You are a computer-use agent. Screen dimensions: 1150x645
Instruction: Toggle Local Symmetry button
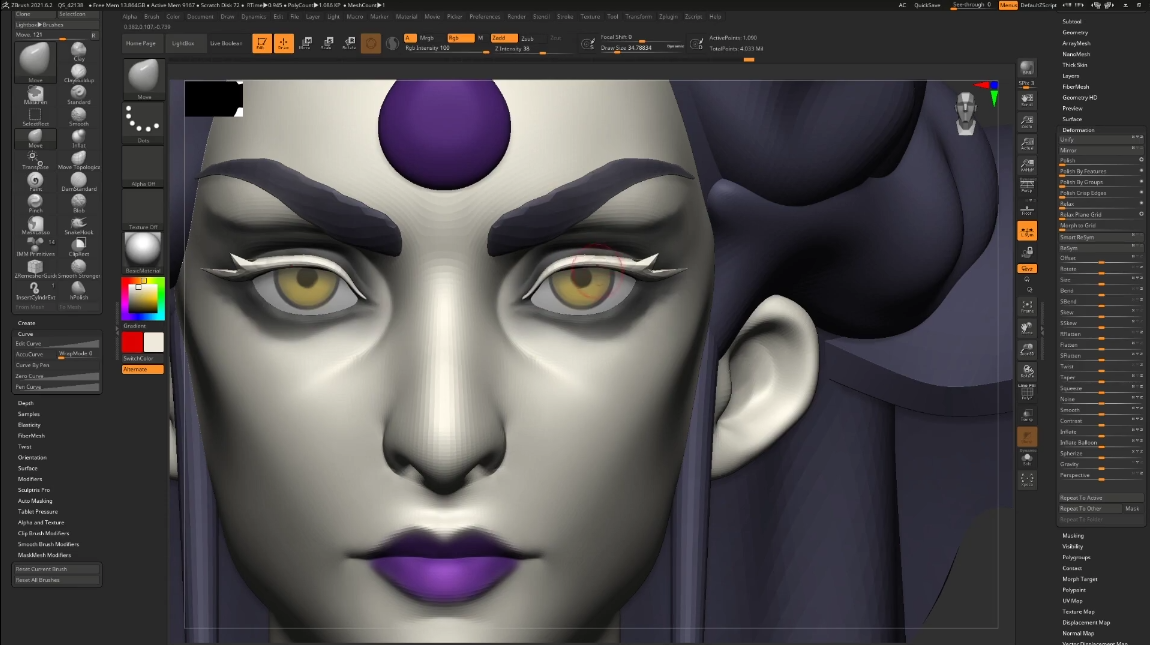(x=1027, y=231)
